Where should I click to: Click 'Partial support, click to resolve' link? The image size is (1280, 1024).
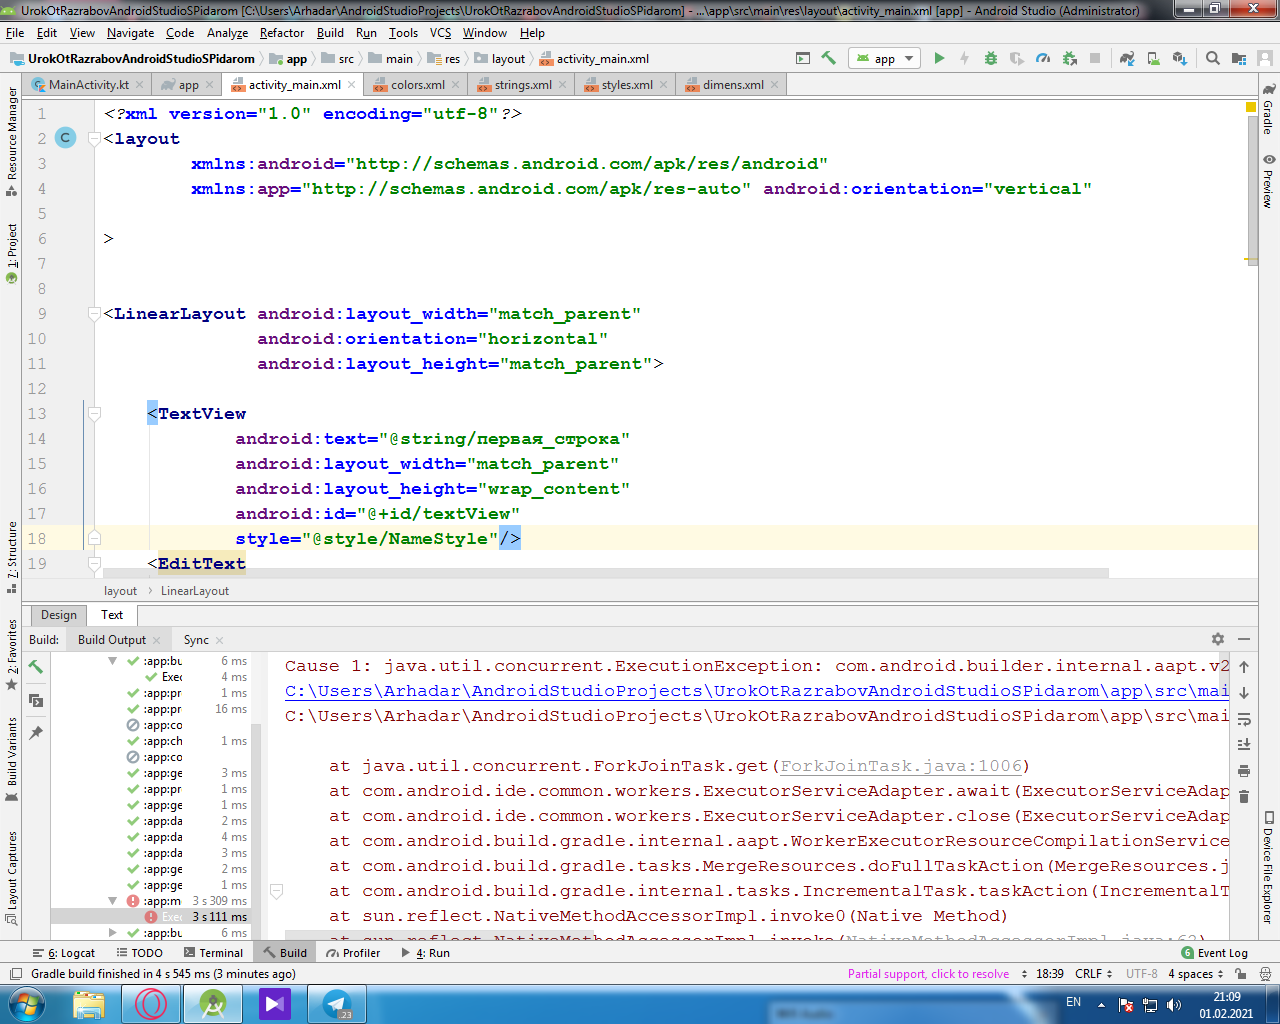pyautogui.click(x=928, y=973)
